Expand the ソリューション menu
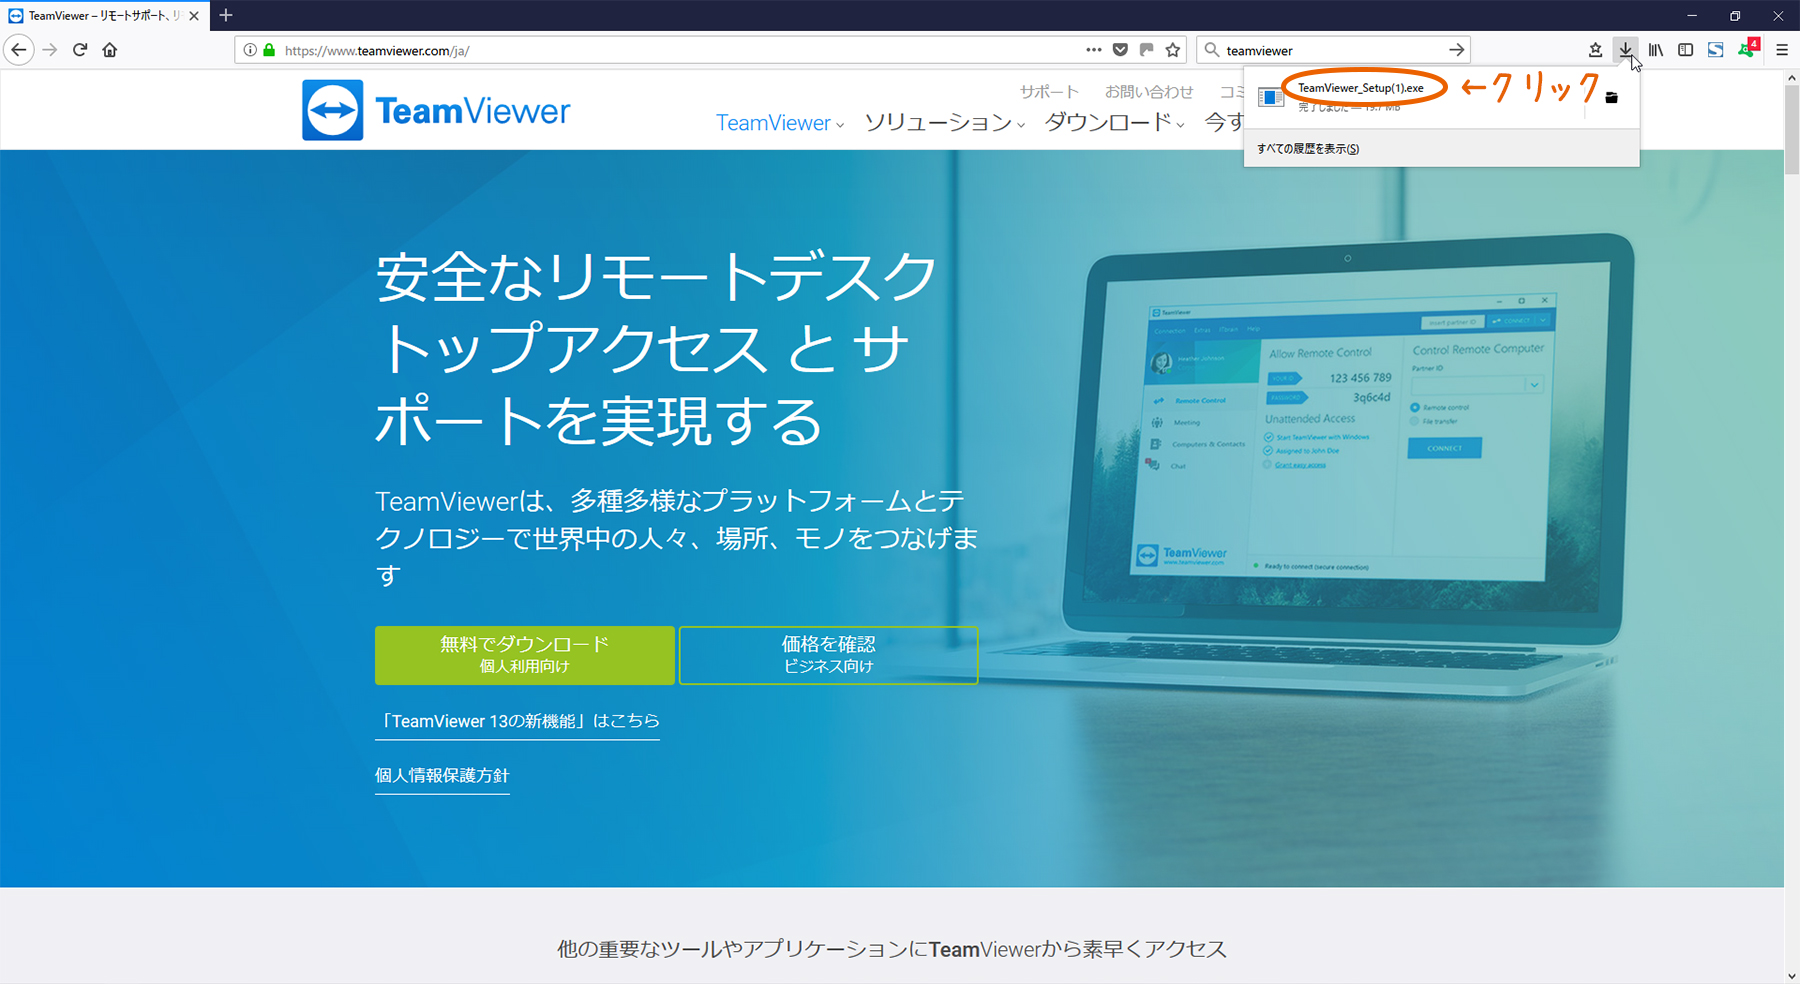Image resolution: width=1800 pixels, height=984 pixels. coord(944,122)
